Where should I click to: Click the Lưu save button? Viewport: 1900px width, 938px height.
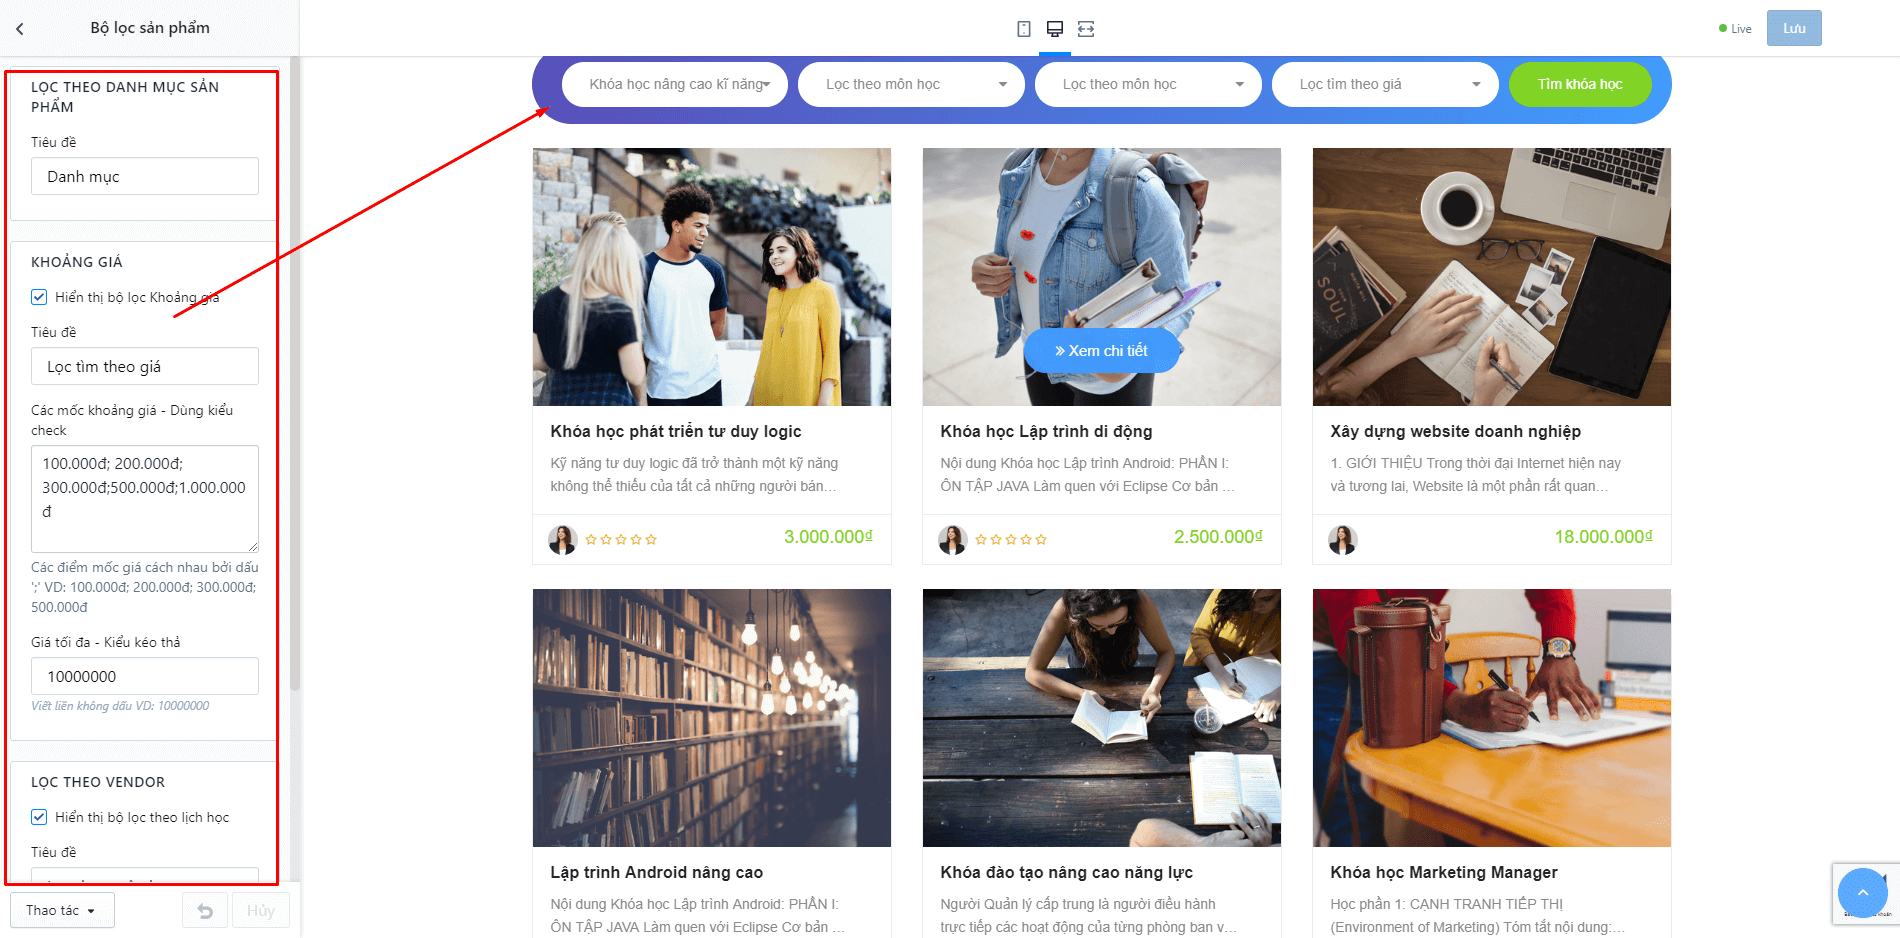click(1794, 28)
